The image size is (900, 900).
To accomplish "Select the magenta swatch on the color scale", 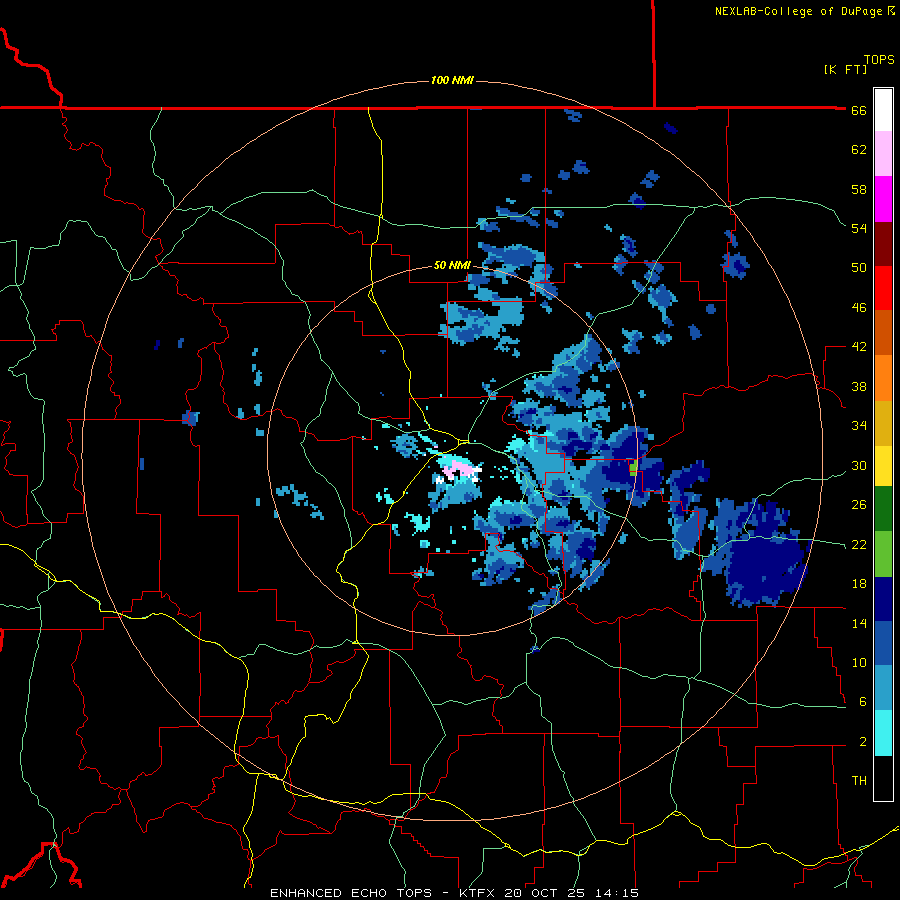I will [x=883, y=199].
